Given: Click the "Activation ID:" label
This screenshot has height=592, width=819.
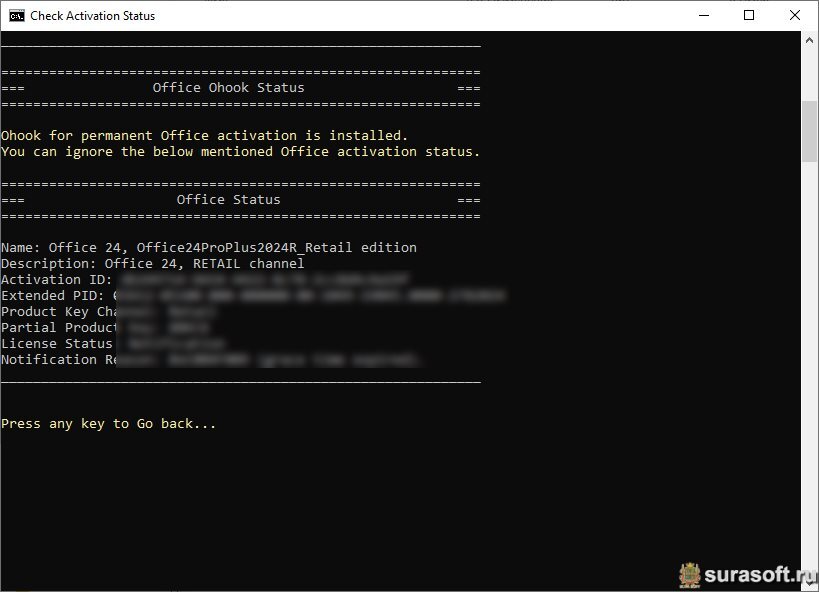Looking at the screenshot, I should (56, 280).
